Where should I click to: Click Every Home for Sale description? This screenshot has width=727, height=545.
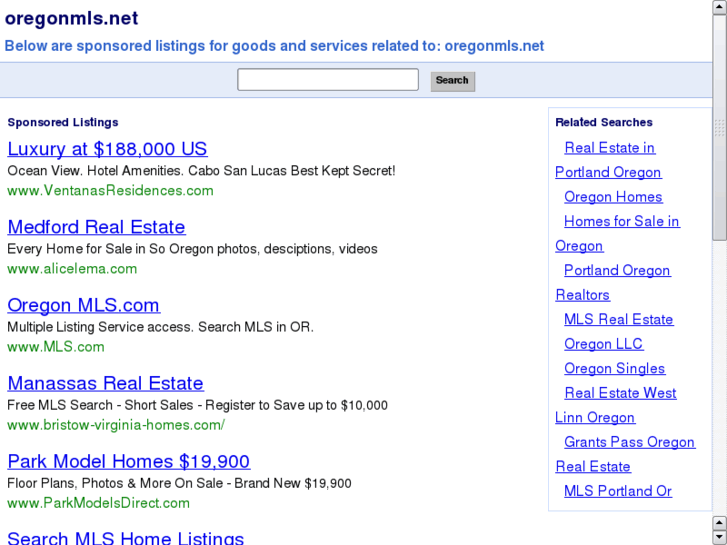tap(192, 249)
